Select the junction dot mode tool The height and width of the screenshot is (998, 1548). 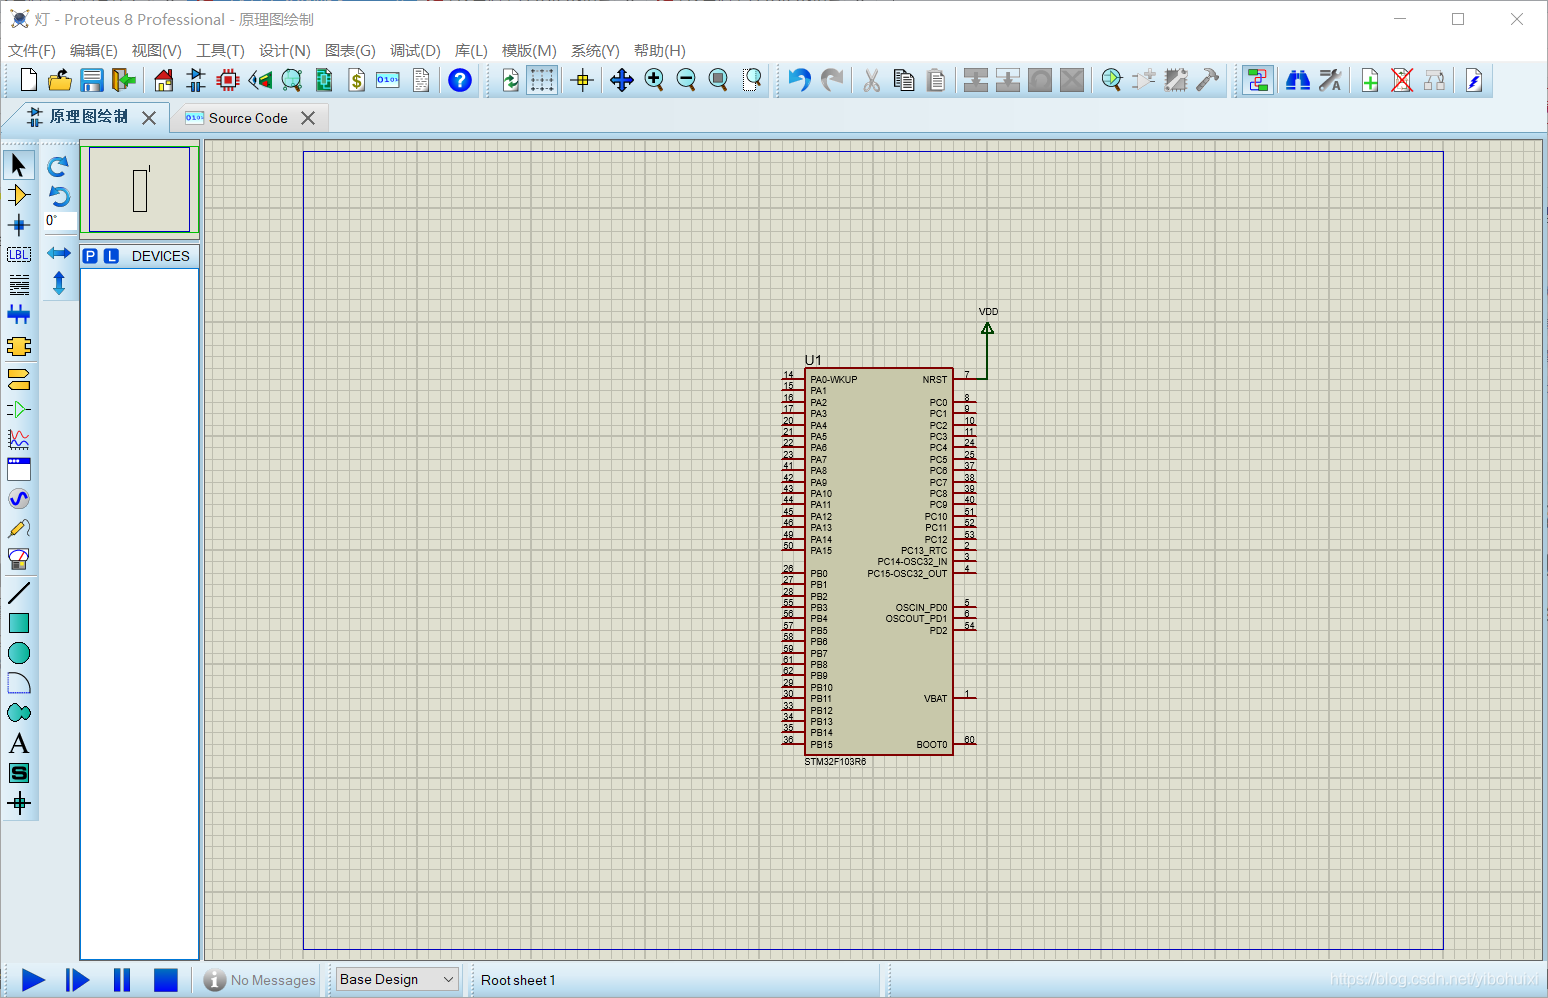[19, 225]
